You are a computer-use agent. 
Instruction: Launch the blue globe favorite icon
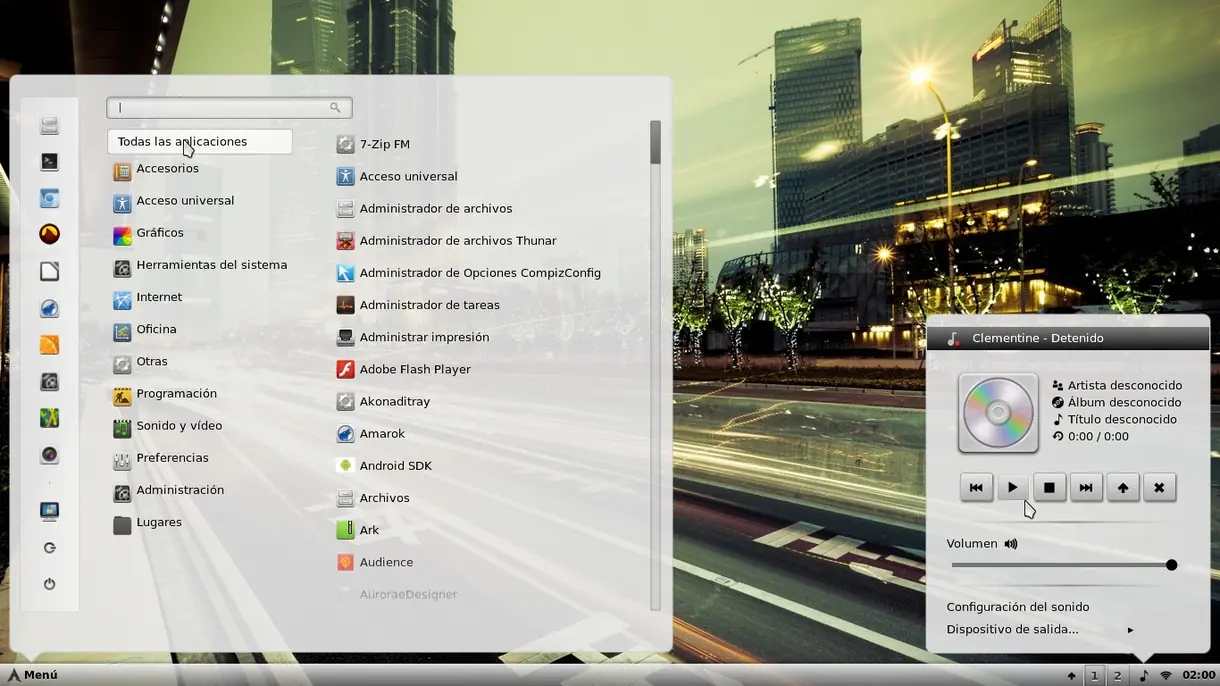tap(49, 308)
